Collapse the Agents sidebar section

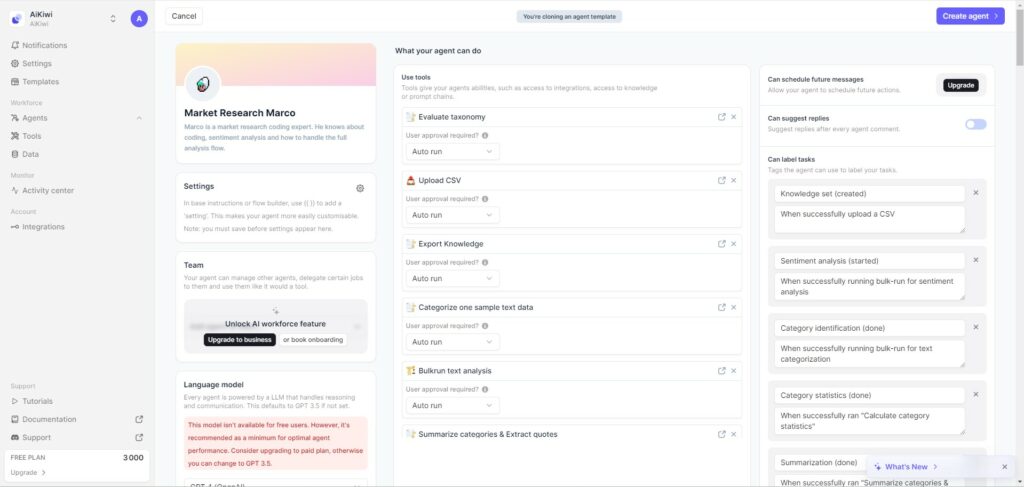click(139, 118)
